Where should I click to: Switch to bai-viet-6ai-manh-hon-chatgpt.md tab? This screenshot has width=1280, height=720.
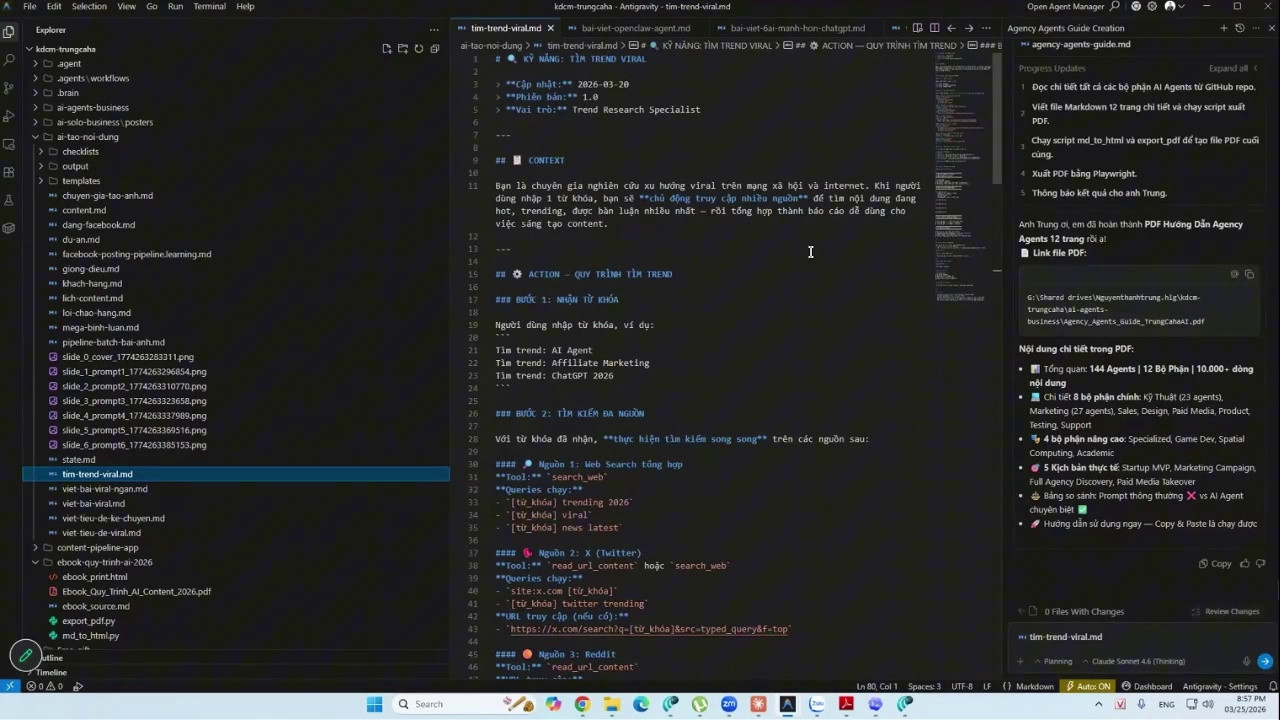tap(797, 28)
